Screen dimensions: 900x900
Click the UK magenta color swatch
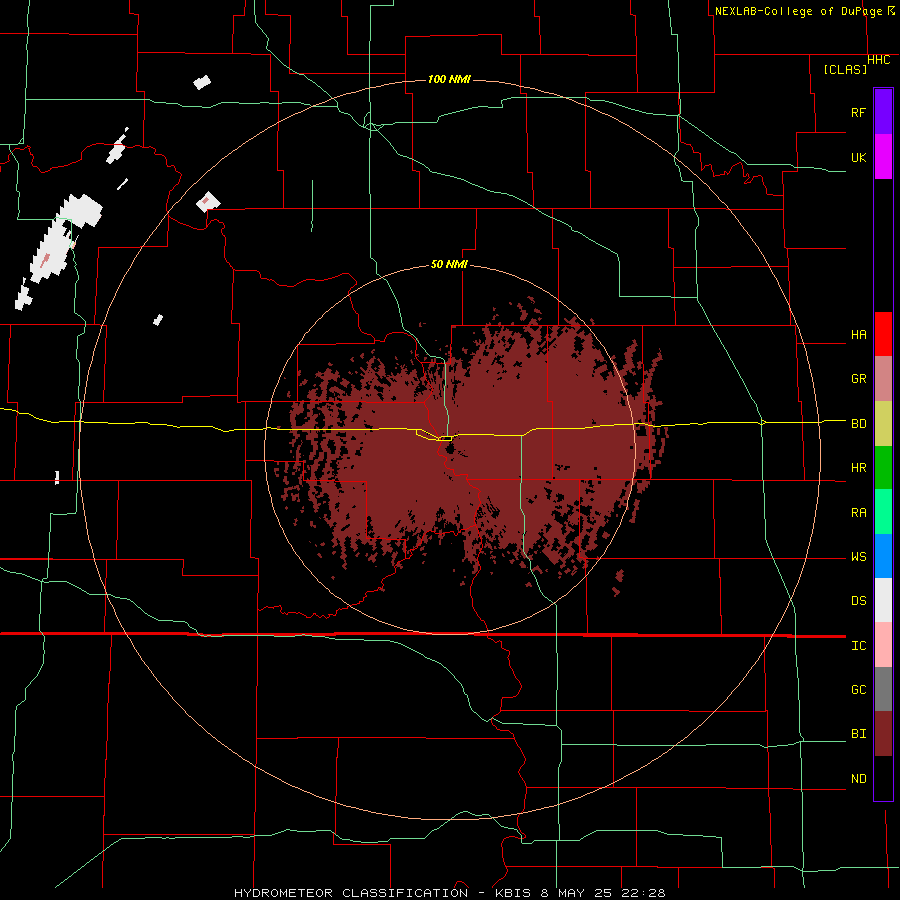pos(883,156)
